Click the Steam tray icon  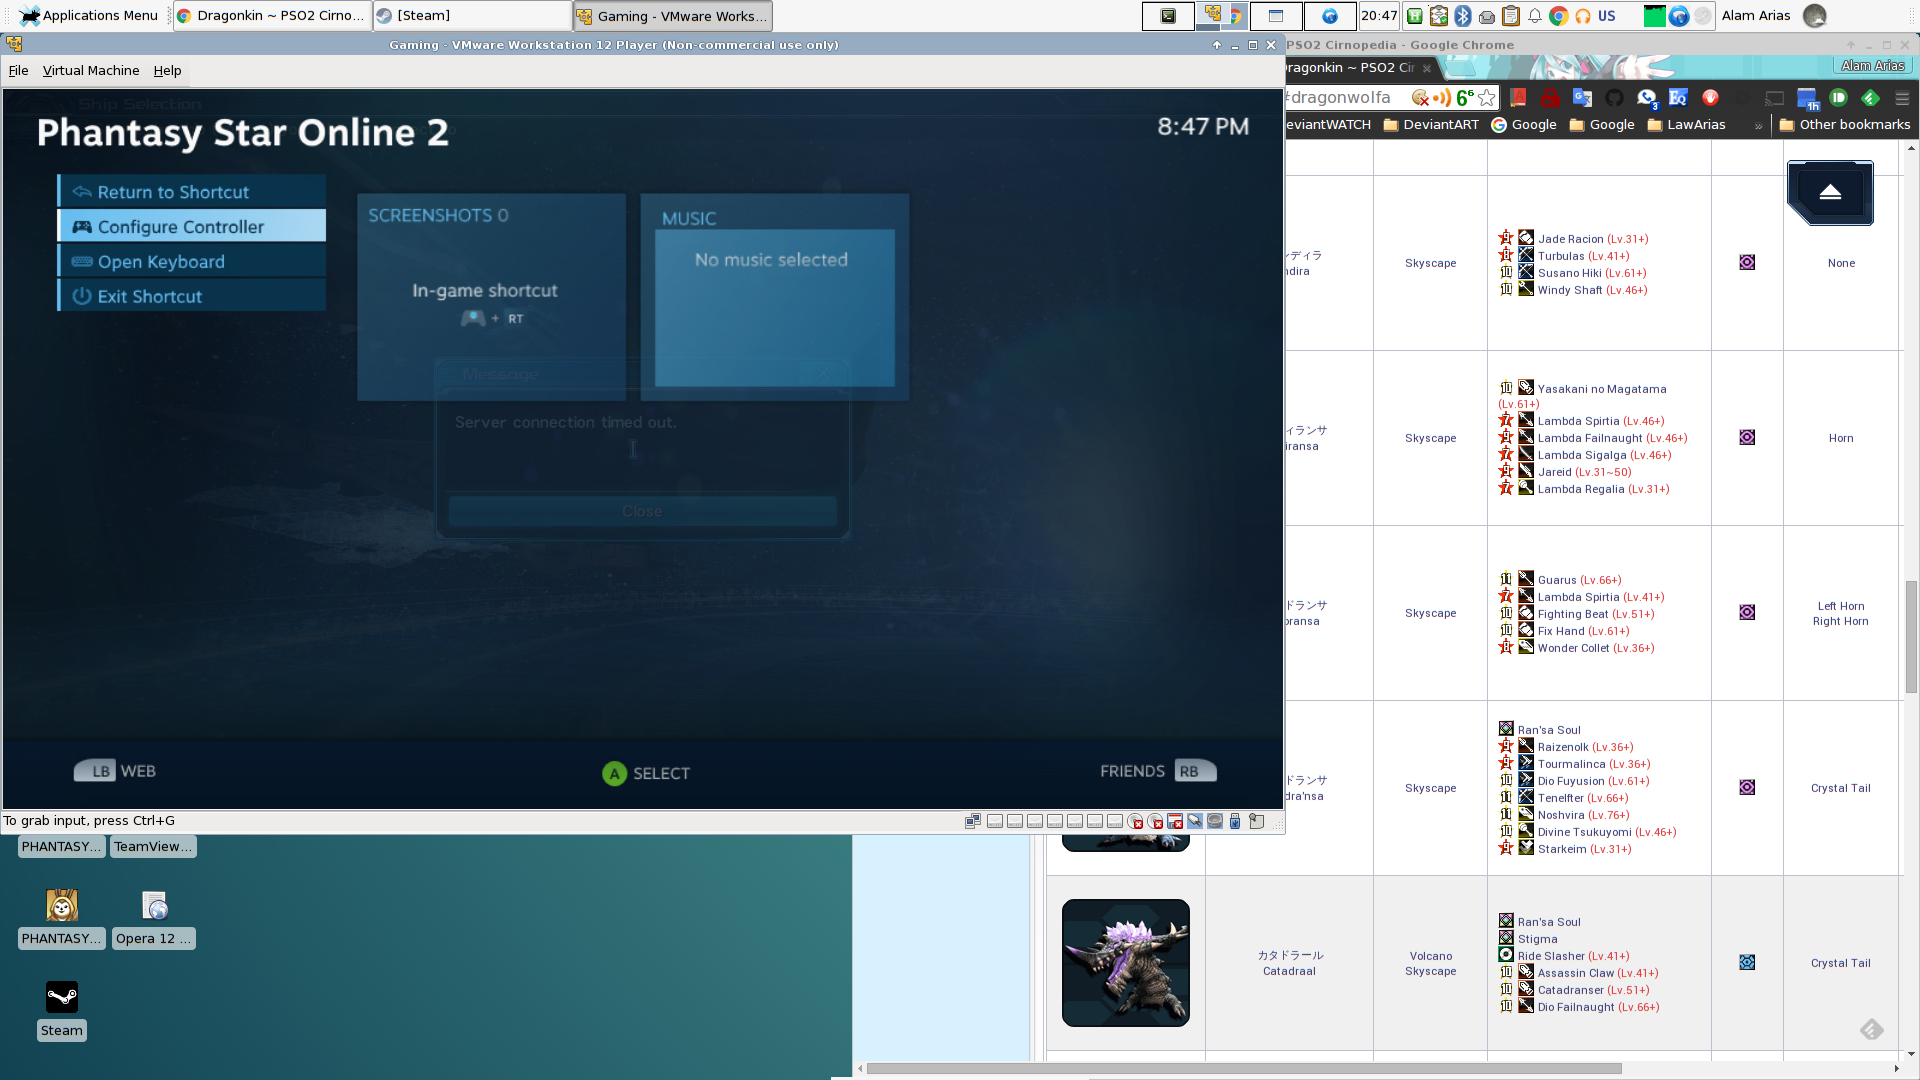point(1702,16)
